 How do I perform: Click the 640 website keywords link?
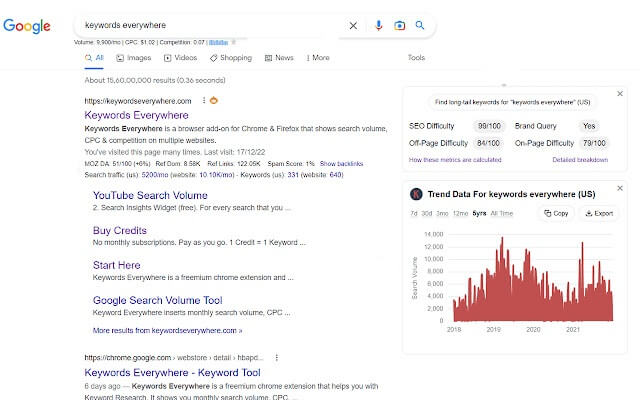pyautogui.click(x=336, y=175)
